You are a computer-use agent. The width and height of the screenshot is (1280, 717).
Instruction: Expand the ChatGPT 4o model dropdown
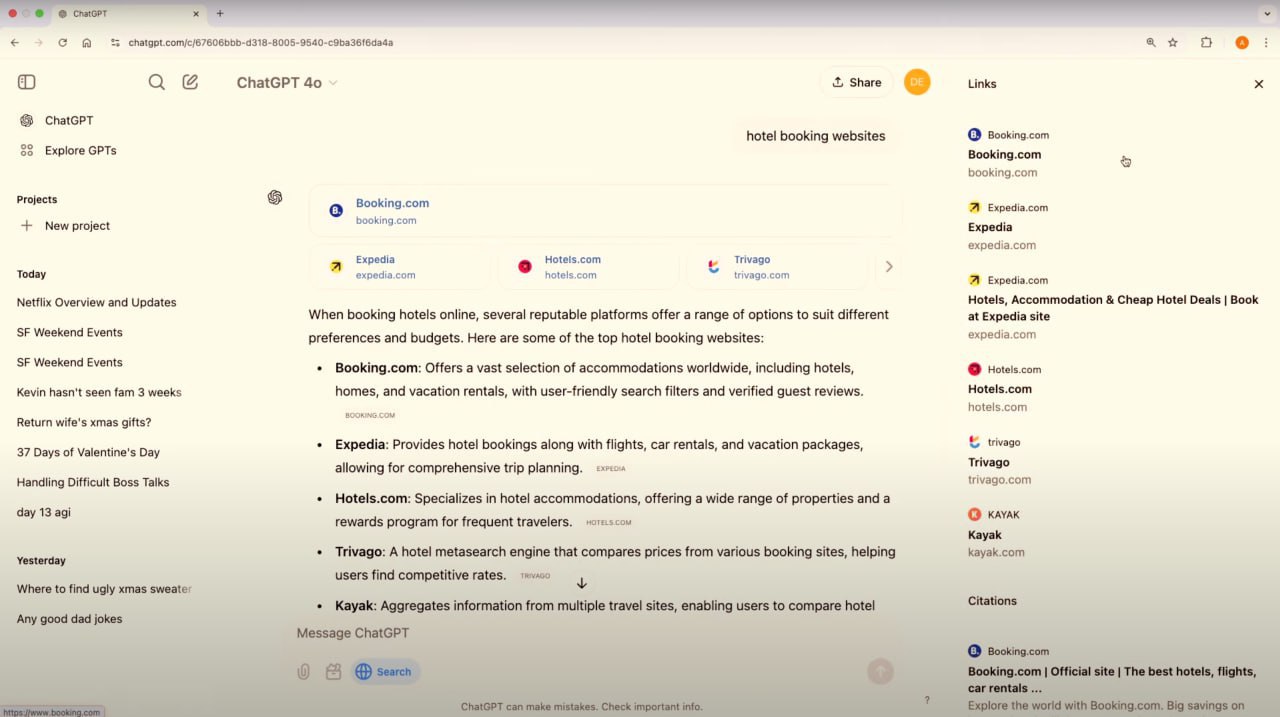coord(287,83)
